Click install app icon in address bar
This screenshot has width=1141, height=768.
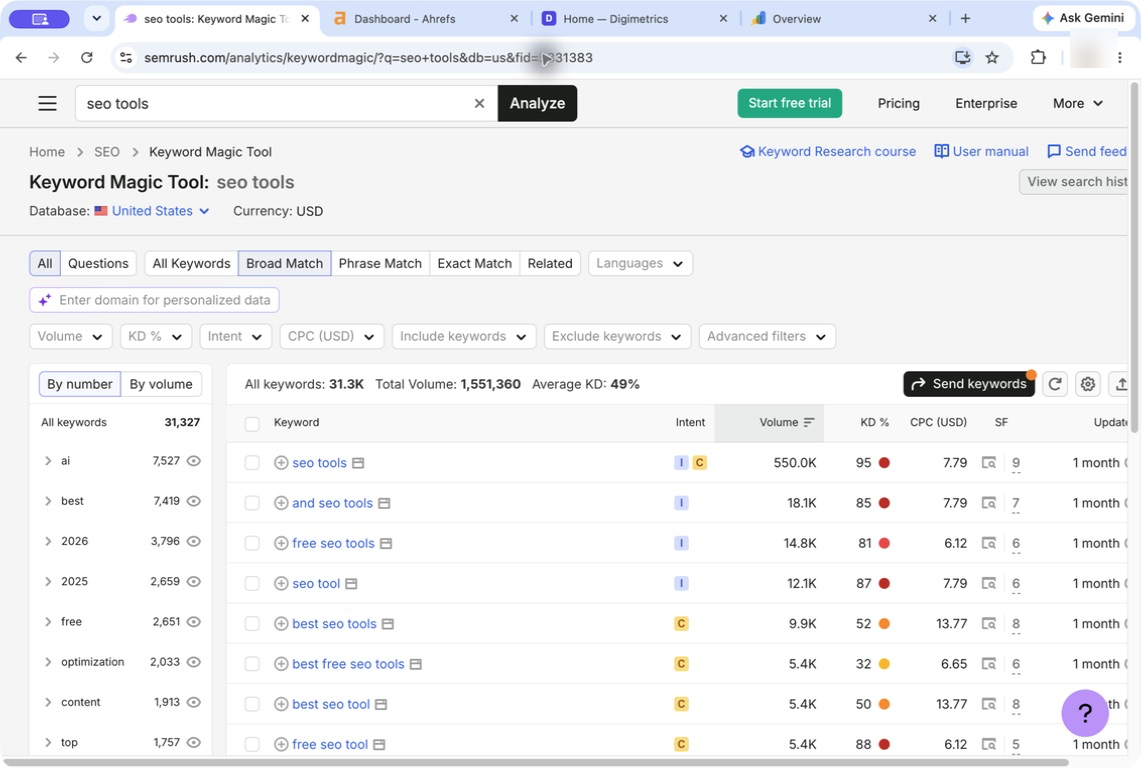[962, 58]
